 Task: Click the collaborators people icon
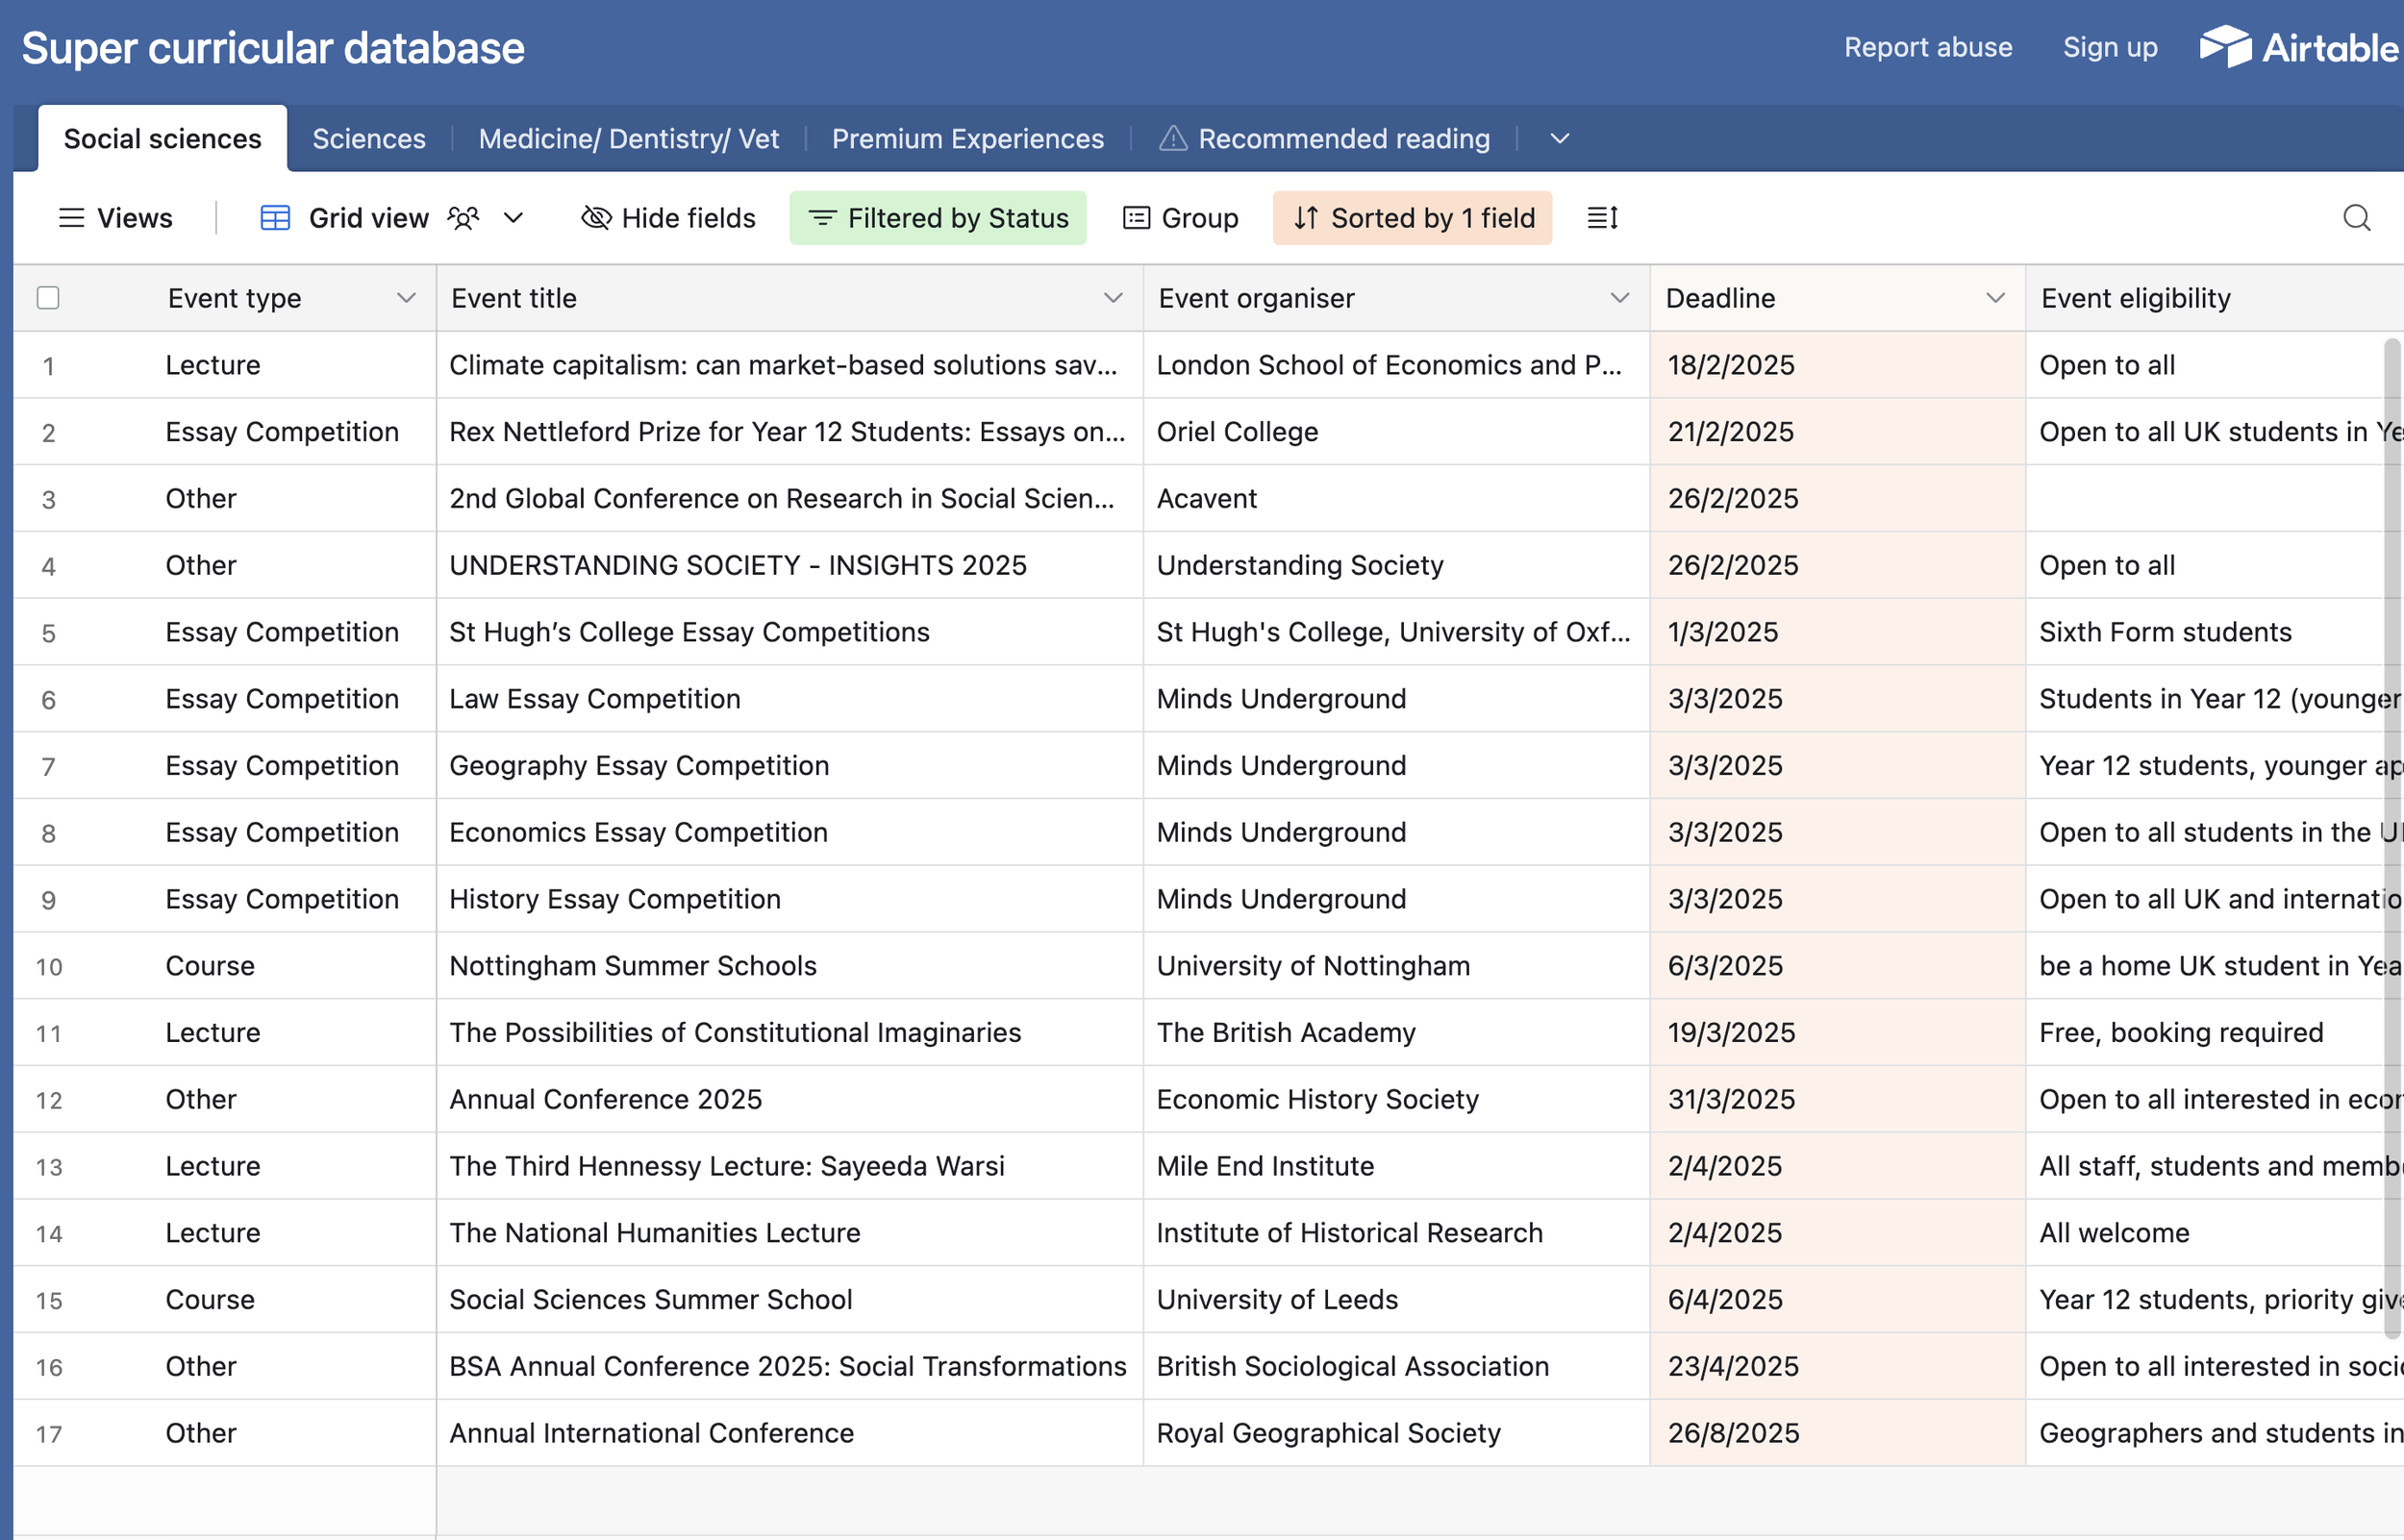[x=463, y=217]
